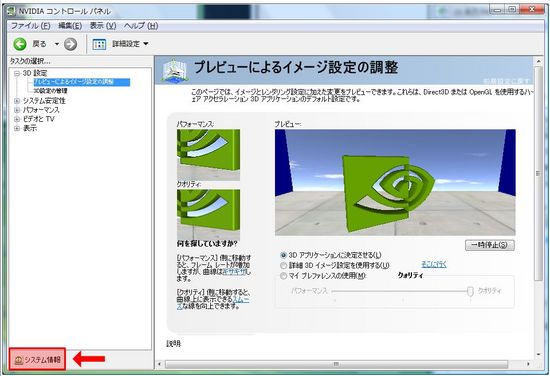Select プレビューによるイメージ設定の調整 tree item
550x376 pixels.
pos(82,82)
